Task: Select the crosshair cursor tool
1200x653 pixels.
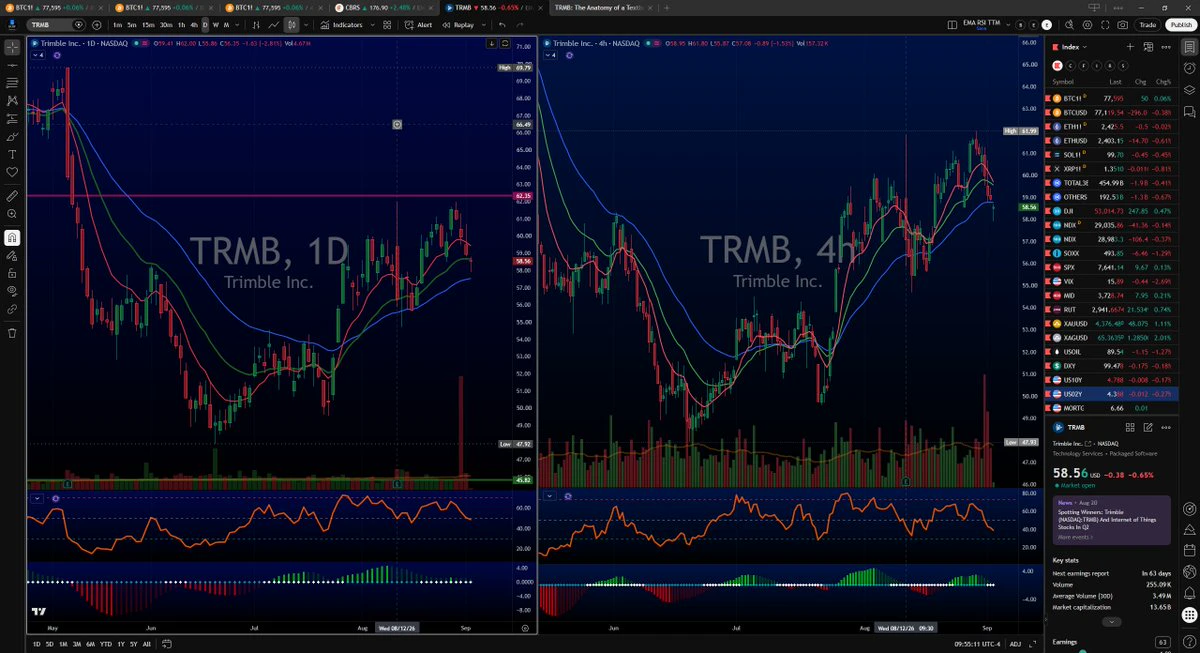Action: 12,46
